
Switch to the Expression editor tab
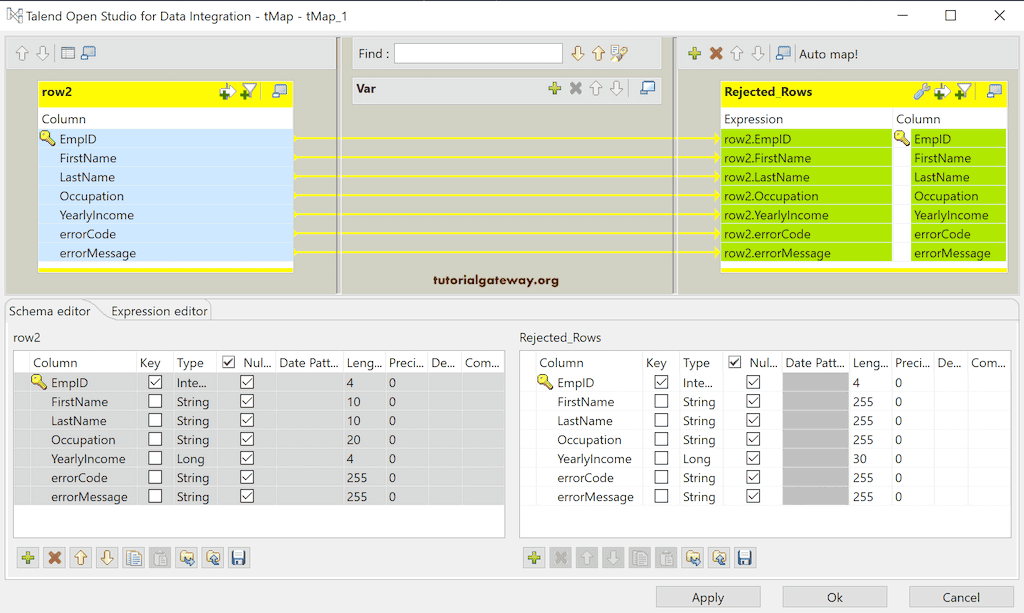[157, 311]
